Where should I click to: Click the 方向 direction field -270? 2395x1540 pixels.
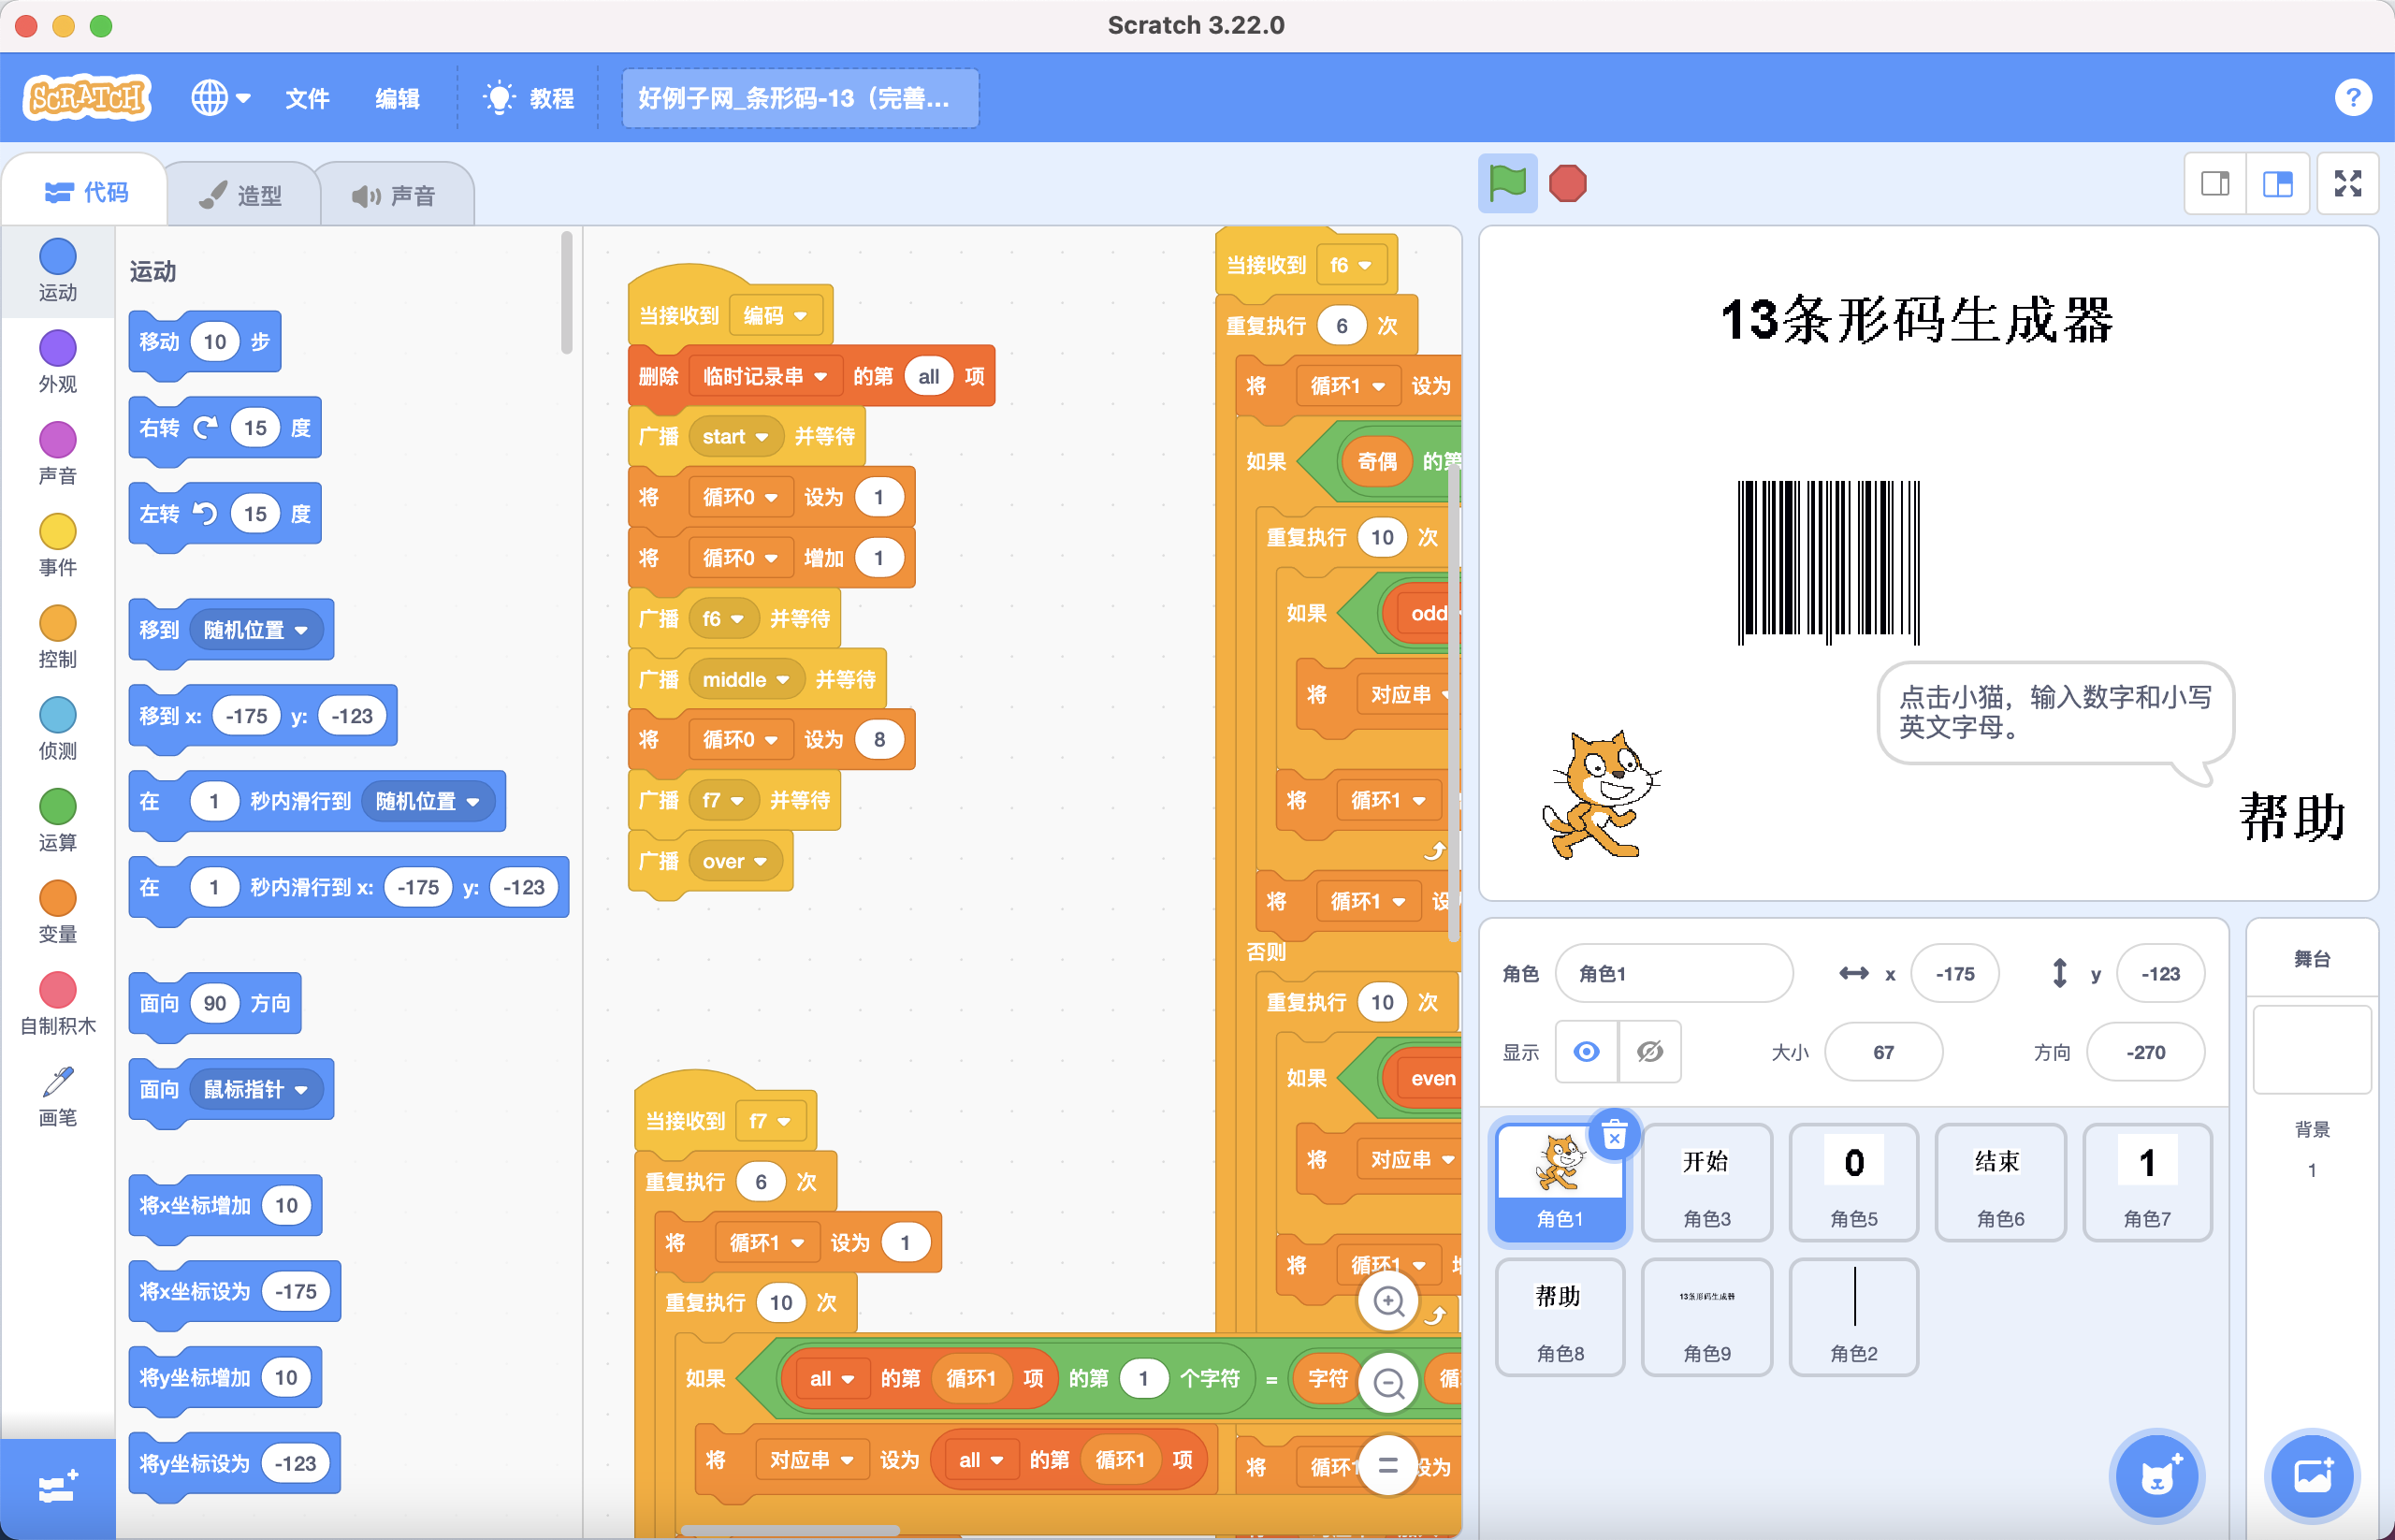coord(2145,1052)
